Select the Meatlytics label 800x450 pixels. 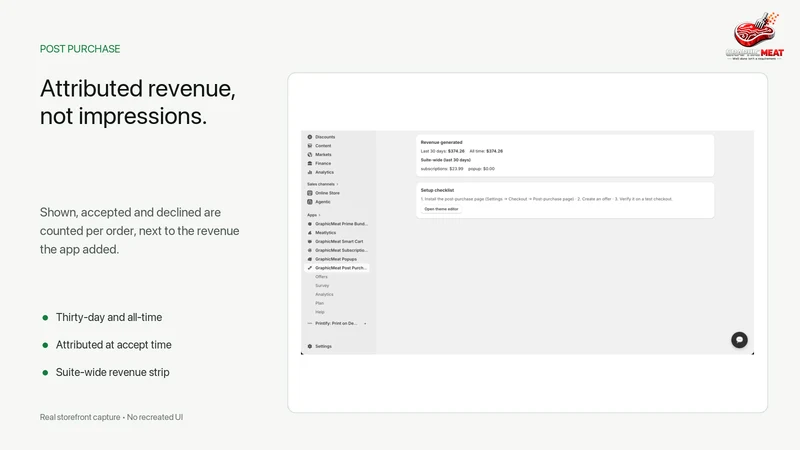tap(326, 233)
